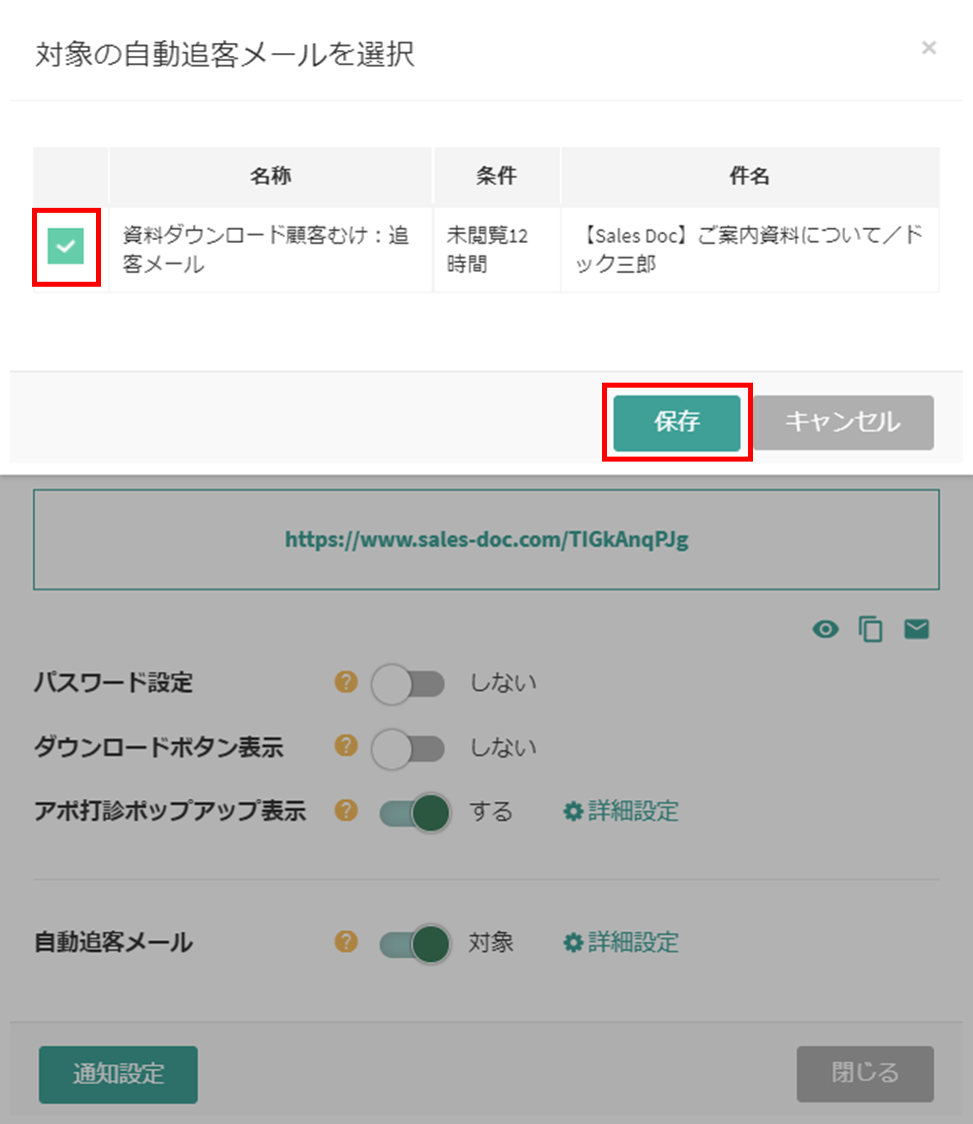
Task: Click the gear icon next to アポ打診 詳細設定
Action: click(572, 812)
